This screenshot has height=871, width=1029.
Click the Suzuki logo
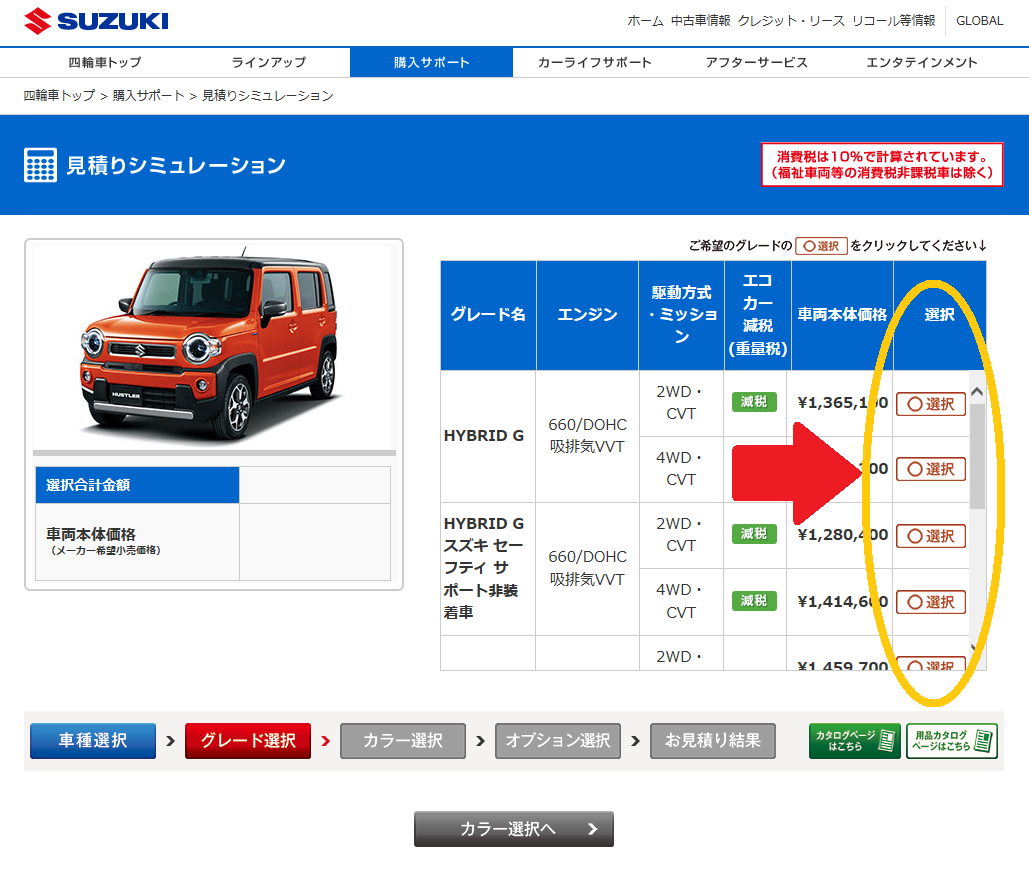(96, 21)
